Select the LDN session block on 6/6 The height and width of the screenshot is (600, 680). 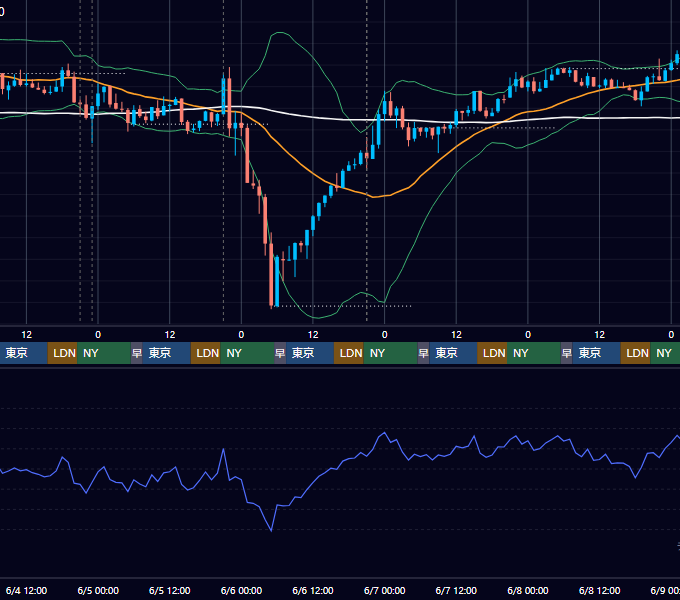click(349, 353)
